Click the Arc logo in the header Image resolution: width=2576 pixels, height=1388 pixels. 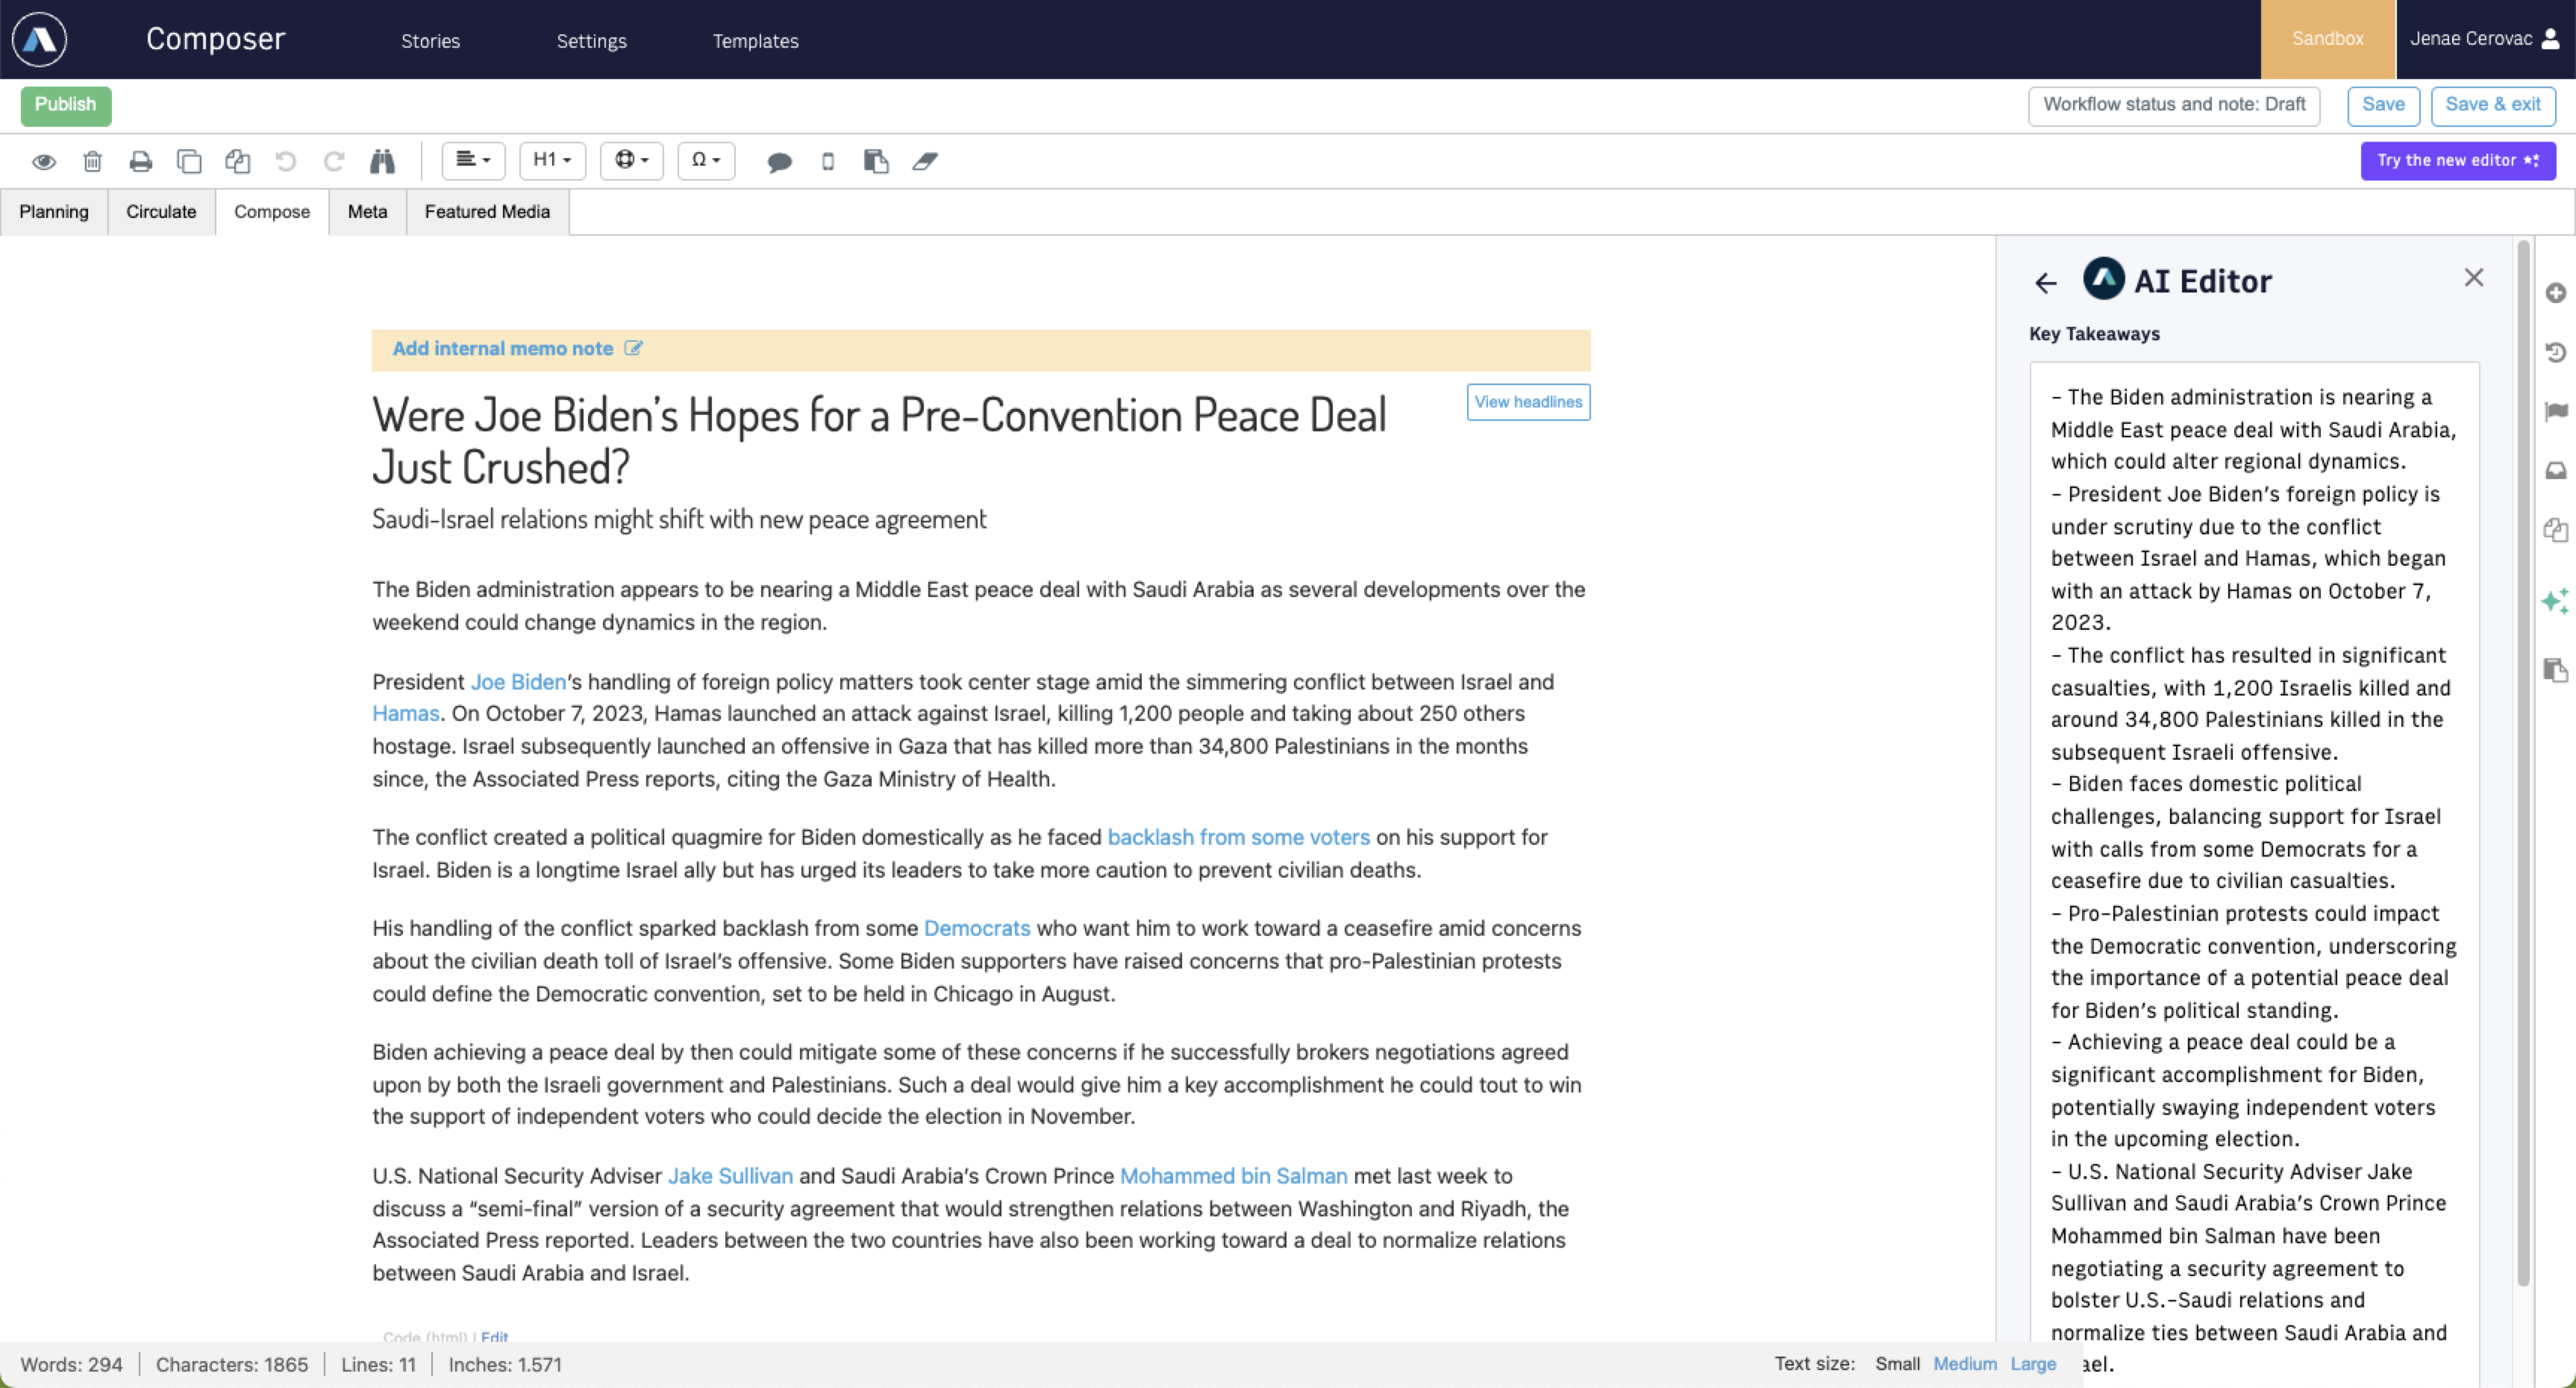[39, 39]
